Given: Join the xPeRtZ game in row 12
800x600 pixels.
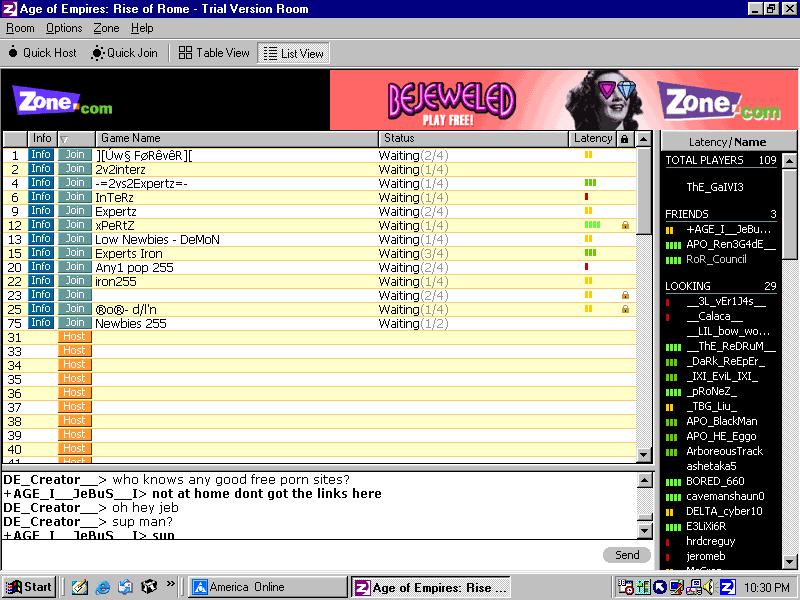Looking at the screenshot, I should tap(74, 225).
